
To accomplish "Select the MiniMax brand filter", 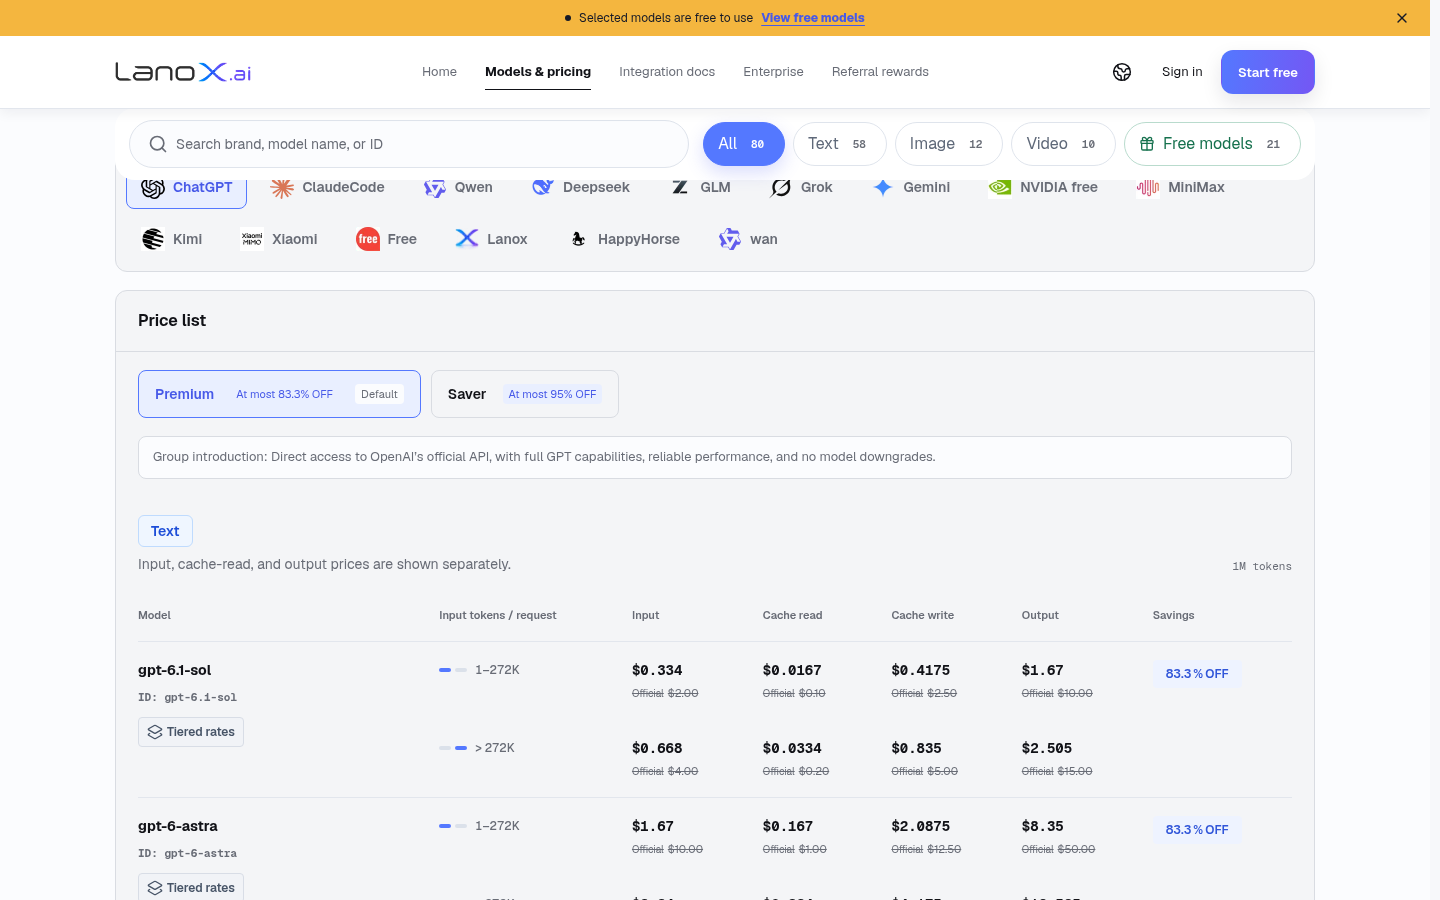I will pyautogui.click(x=1181, y=187).
